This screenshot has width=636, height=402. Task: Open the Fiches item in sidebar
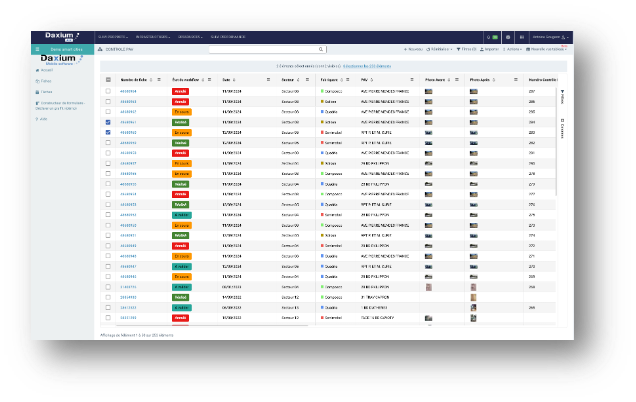tap(46, 80)
